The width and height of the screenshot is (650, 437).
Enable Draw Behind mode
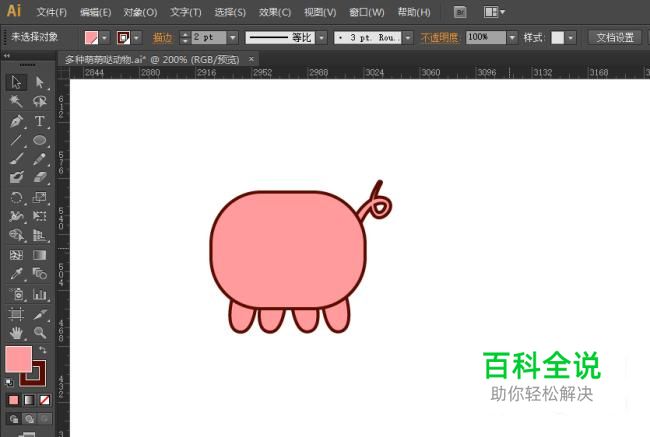(29, 419)
